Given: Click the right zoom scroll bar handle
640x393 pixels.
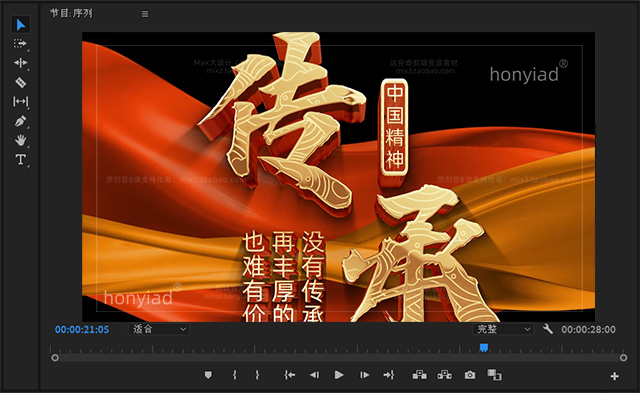Looking at the screenshot, I should click(x=623, y=358).
